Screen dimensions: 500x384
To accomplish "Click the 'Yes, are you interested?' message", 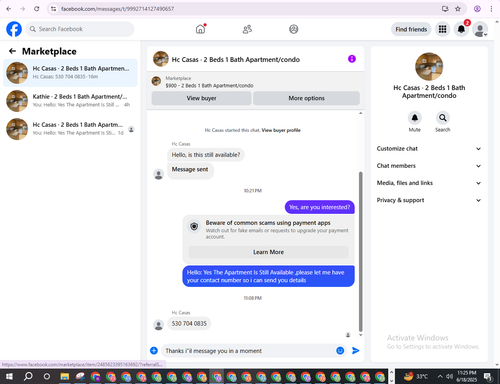I will pos(320,207).
